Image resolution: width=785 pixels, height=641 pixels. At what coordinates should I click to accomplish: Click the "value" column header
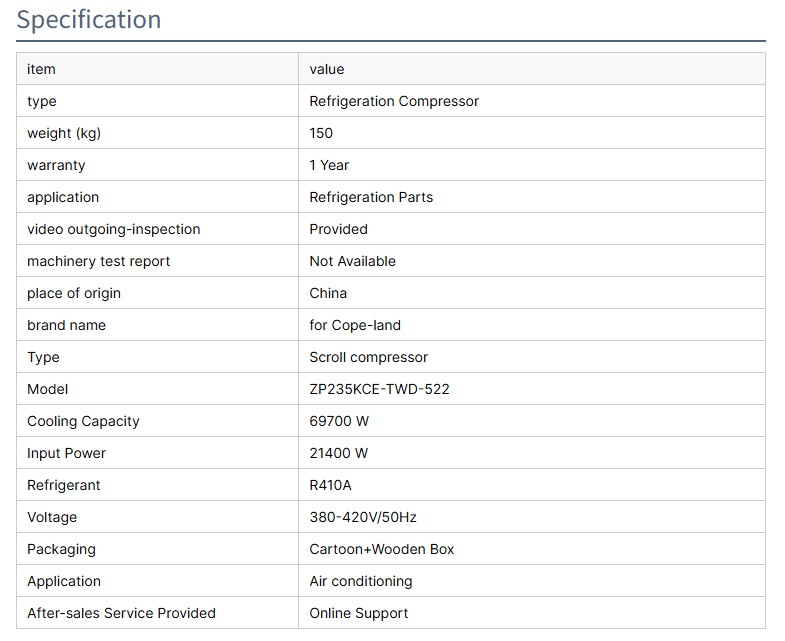click(327, 69)
